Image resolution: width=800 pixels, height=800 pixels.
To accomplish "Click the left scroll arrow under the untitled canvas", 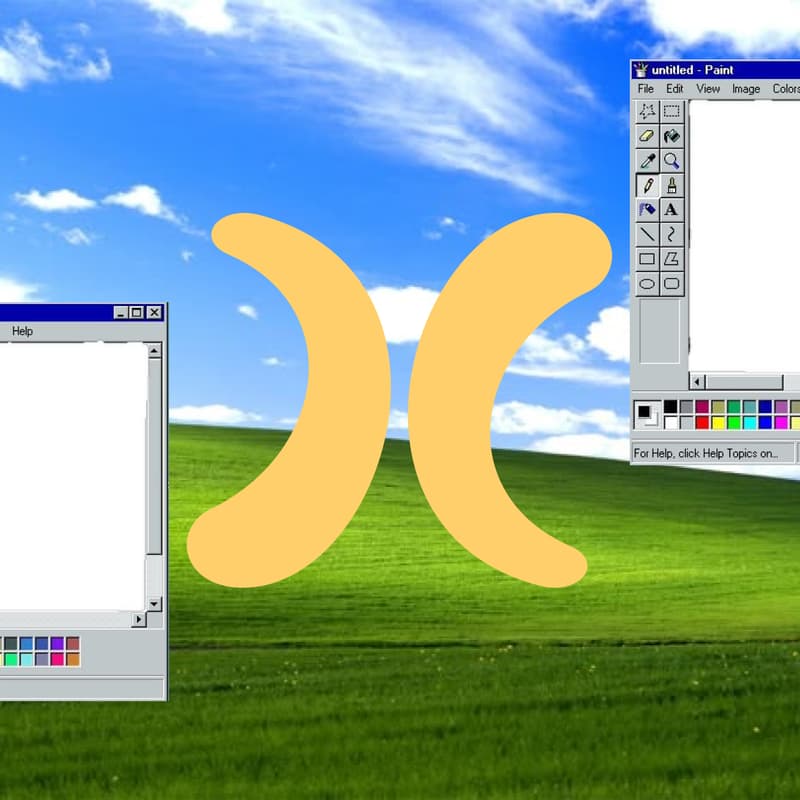I will click(x=697, y=381).
